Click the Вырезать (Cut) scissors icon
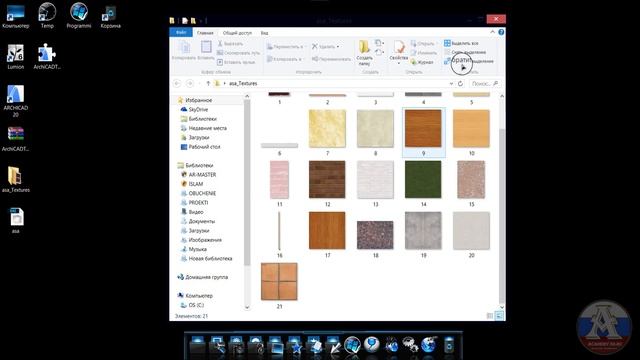Image resolution: width=640 pixels, height=360 pixels. click(x=220, y=43)
